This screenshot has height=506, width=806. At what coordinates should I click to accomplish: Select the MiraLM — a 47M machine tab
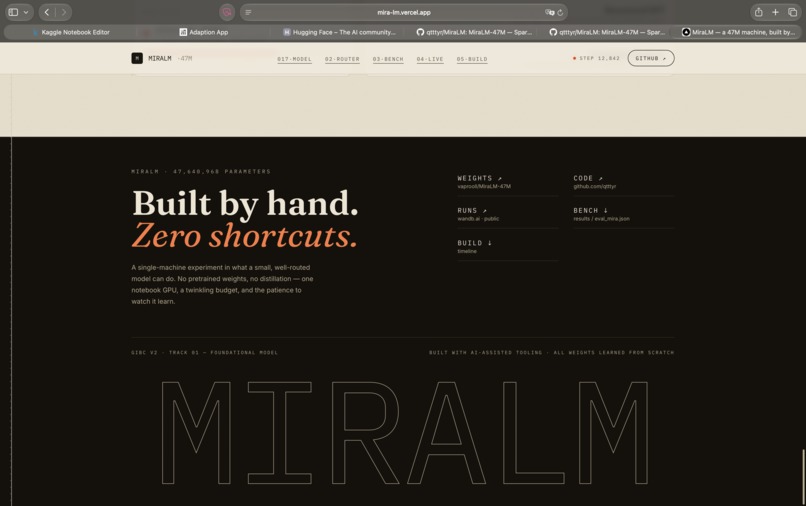tap(738, 32)
